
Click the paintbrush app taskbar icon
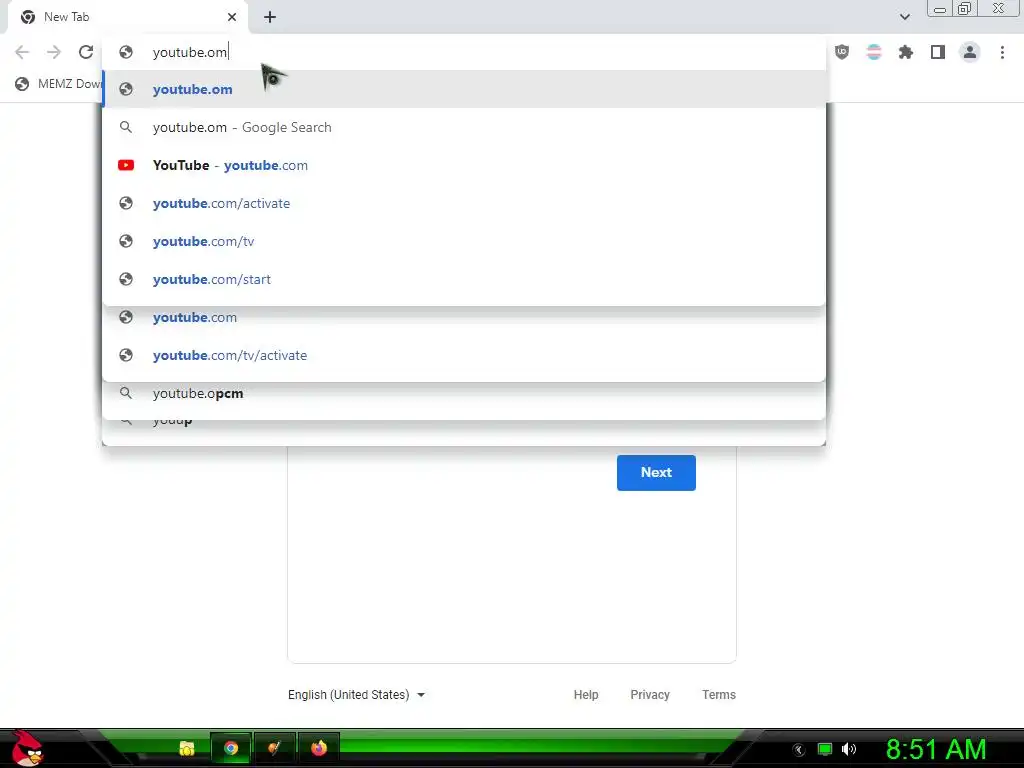(x=274, y=748)
